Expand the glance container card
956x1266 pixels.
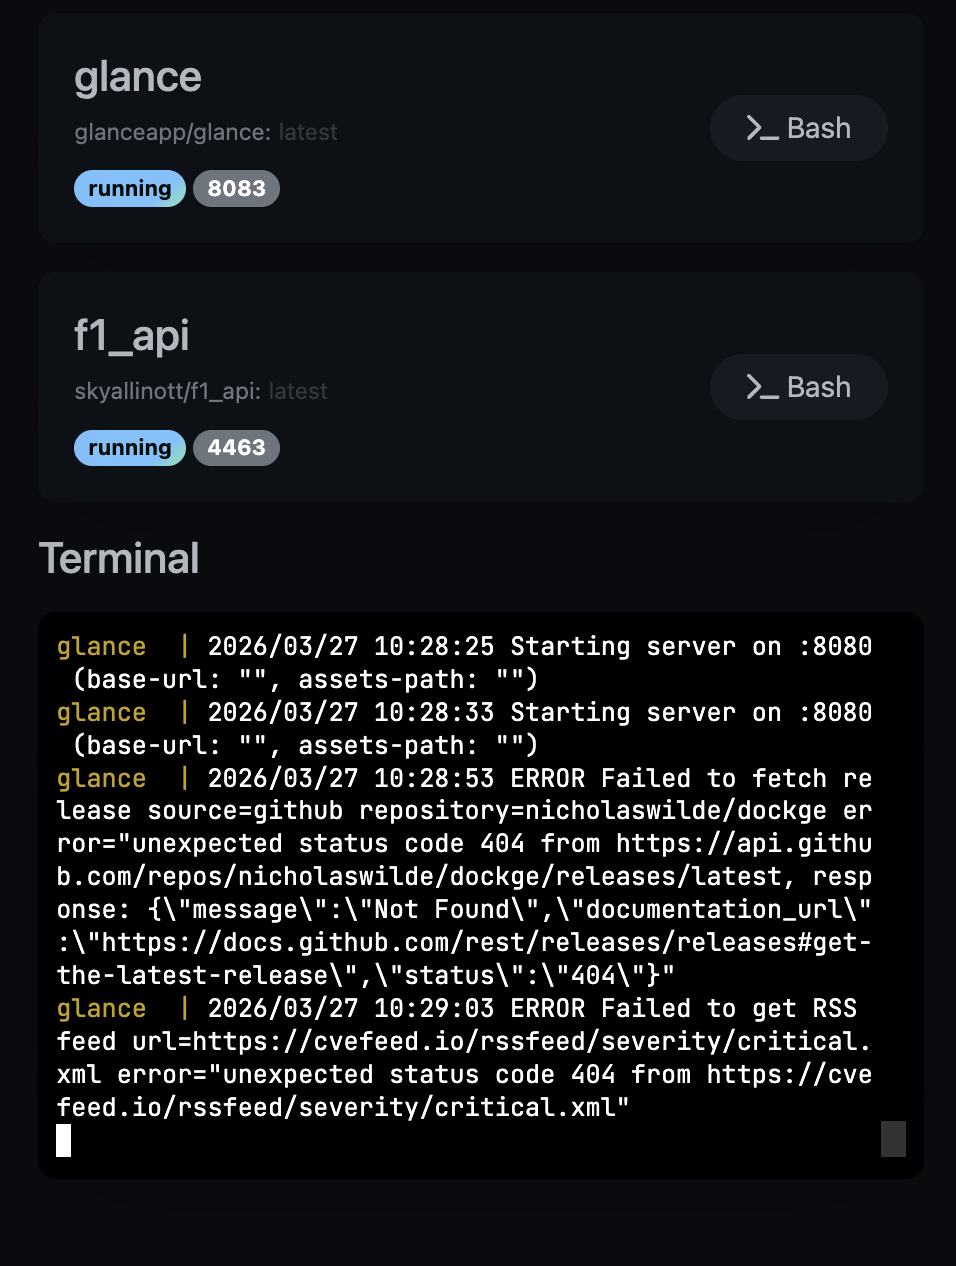pyautogui.click(x=138, y=76)
